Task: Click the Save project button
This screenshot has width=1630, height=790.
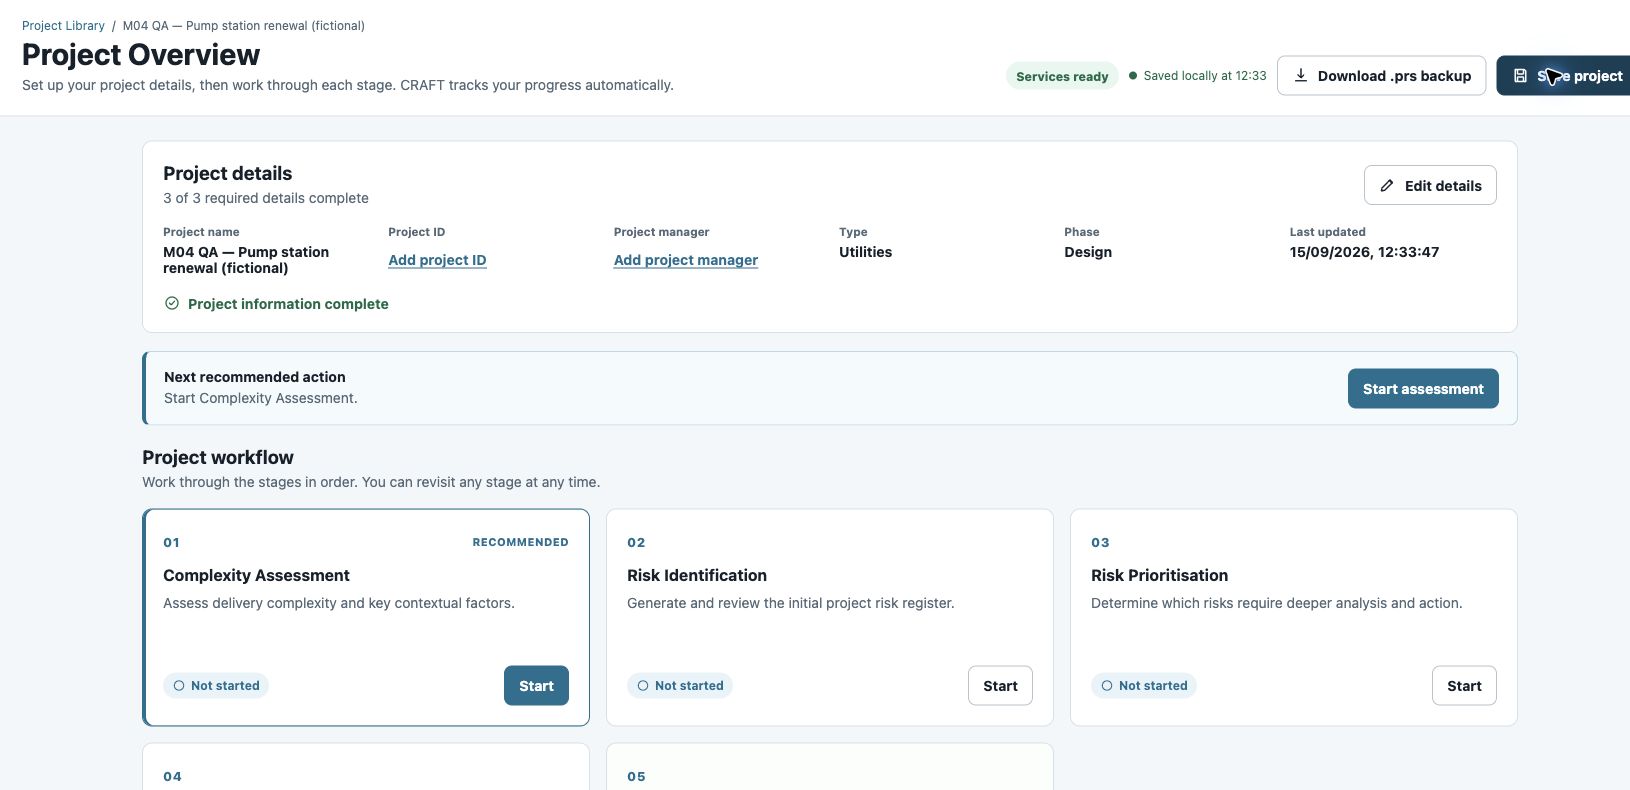Action: 1564,76
